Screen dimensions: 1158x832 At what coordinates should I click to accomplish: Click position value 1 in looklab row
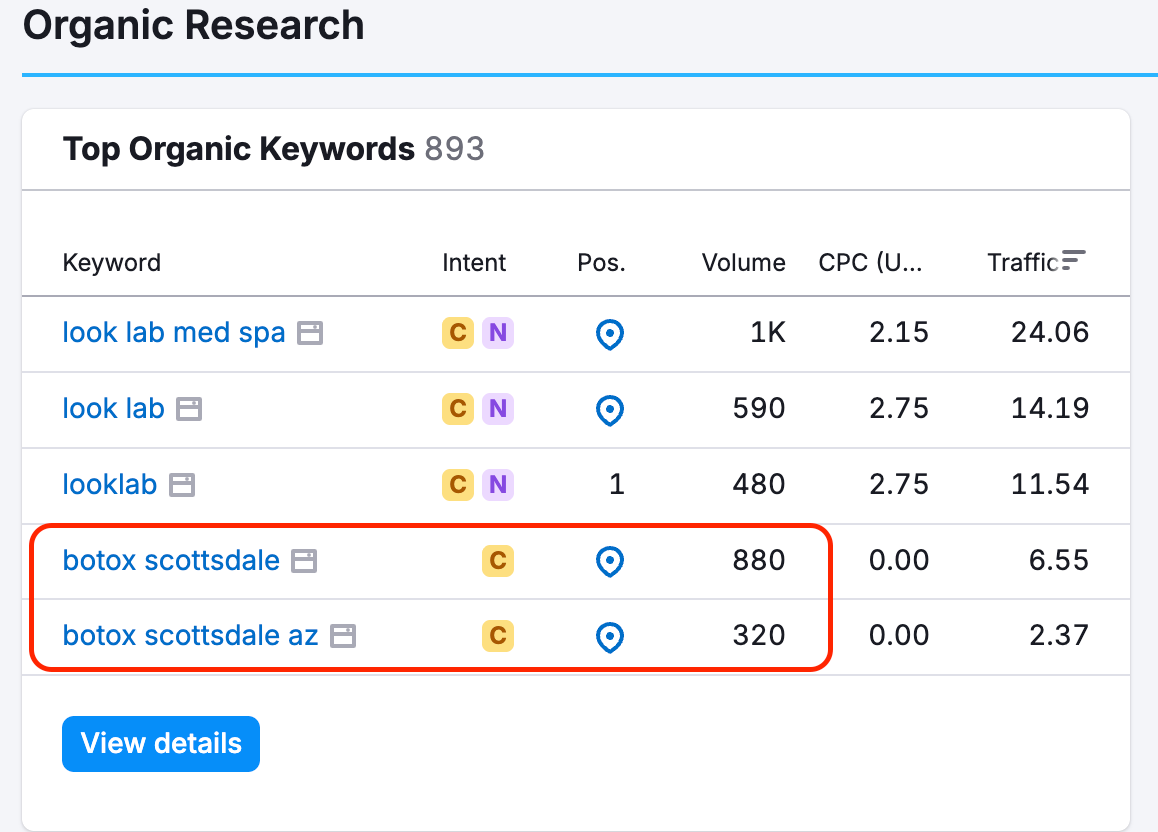tap(617, 485)
